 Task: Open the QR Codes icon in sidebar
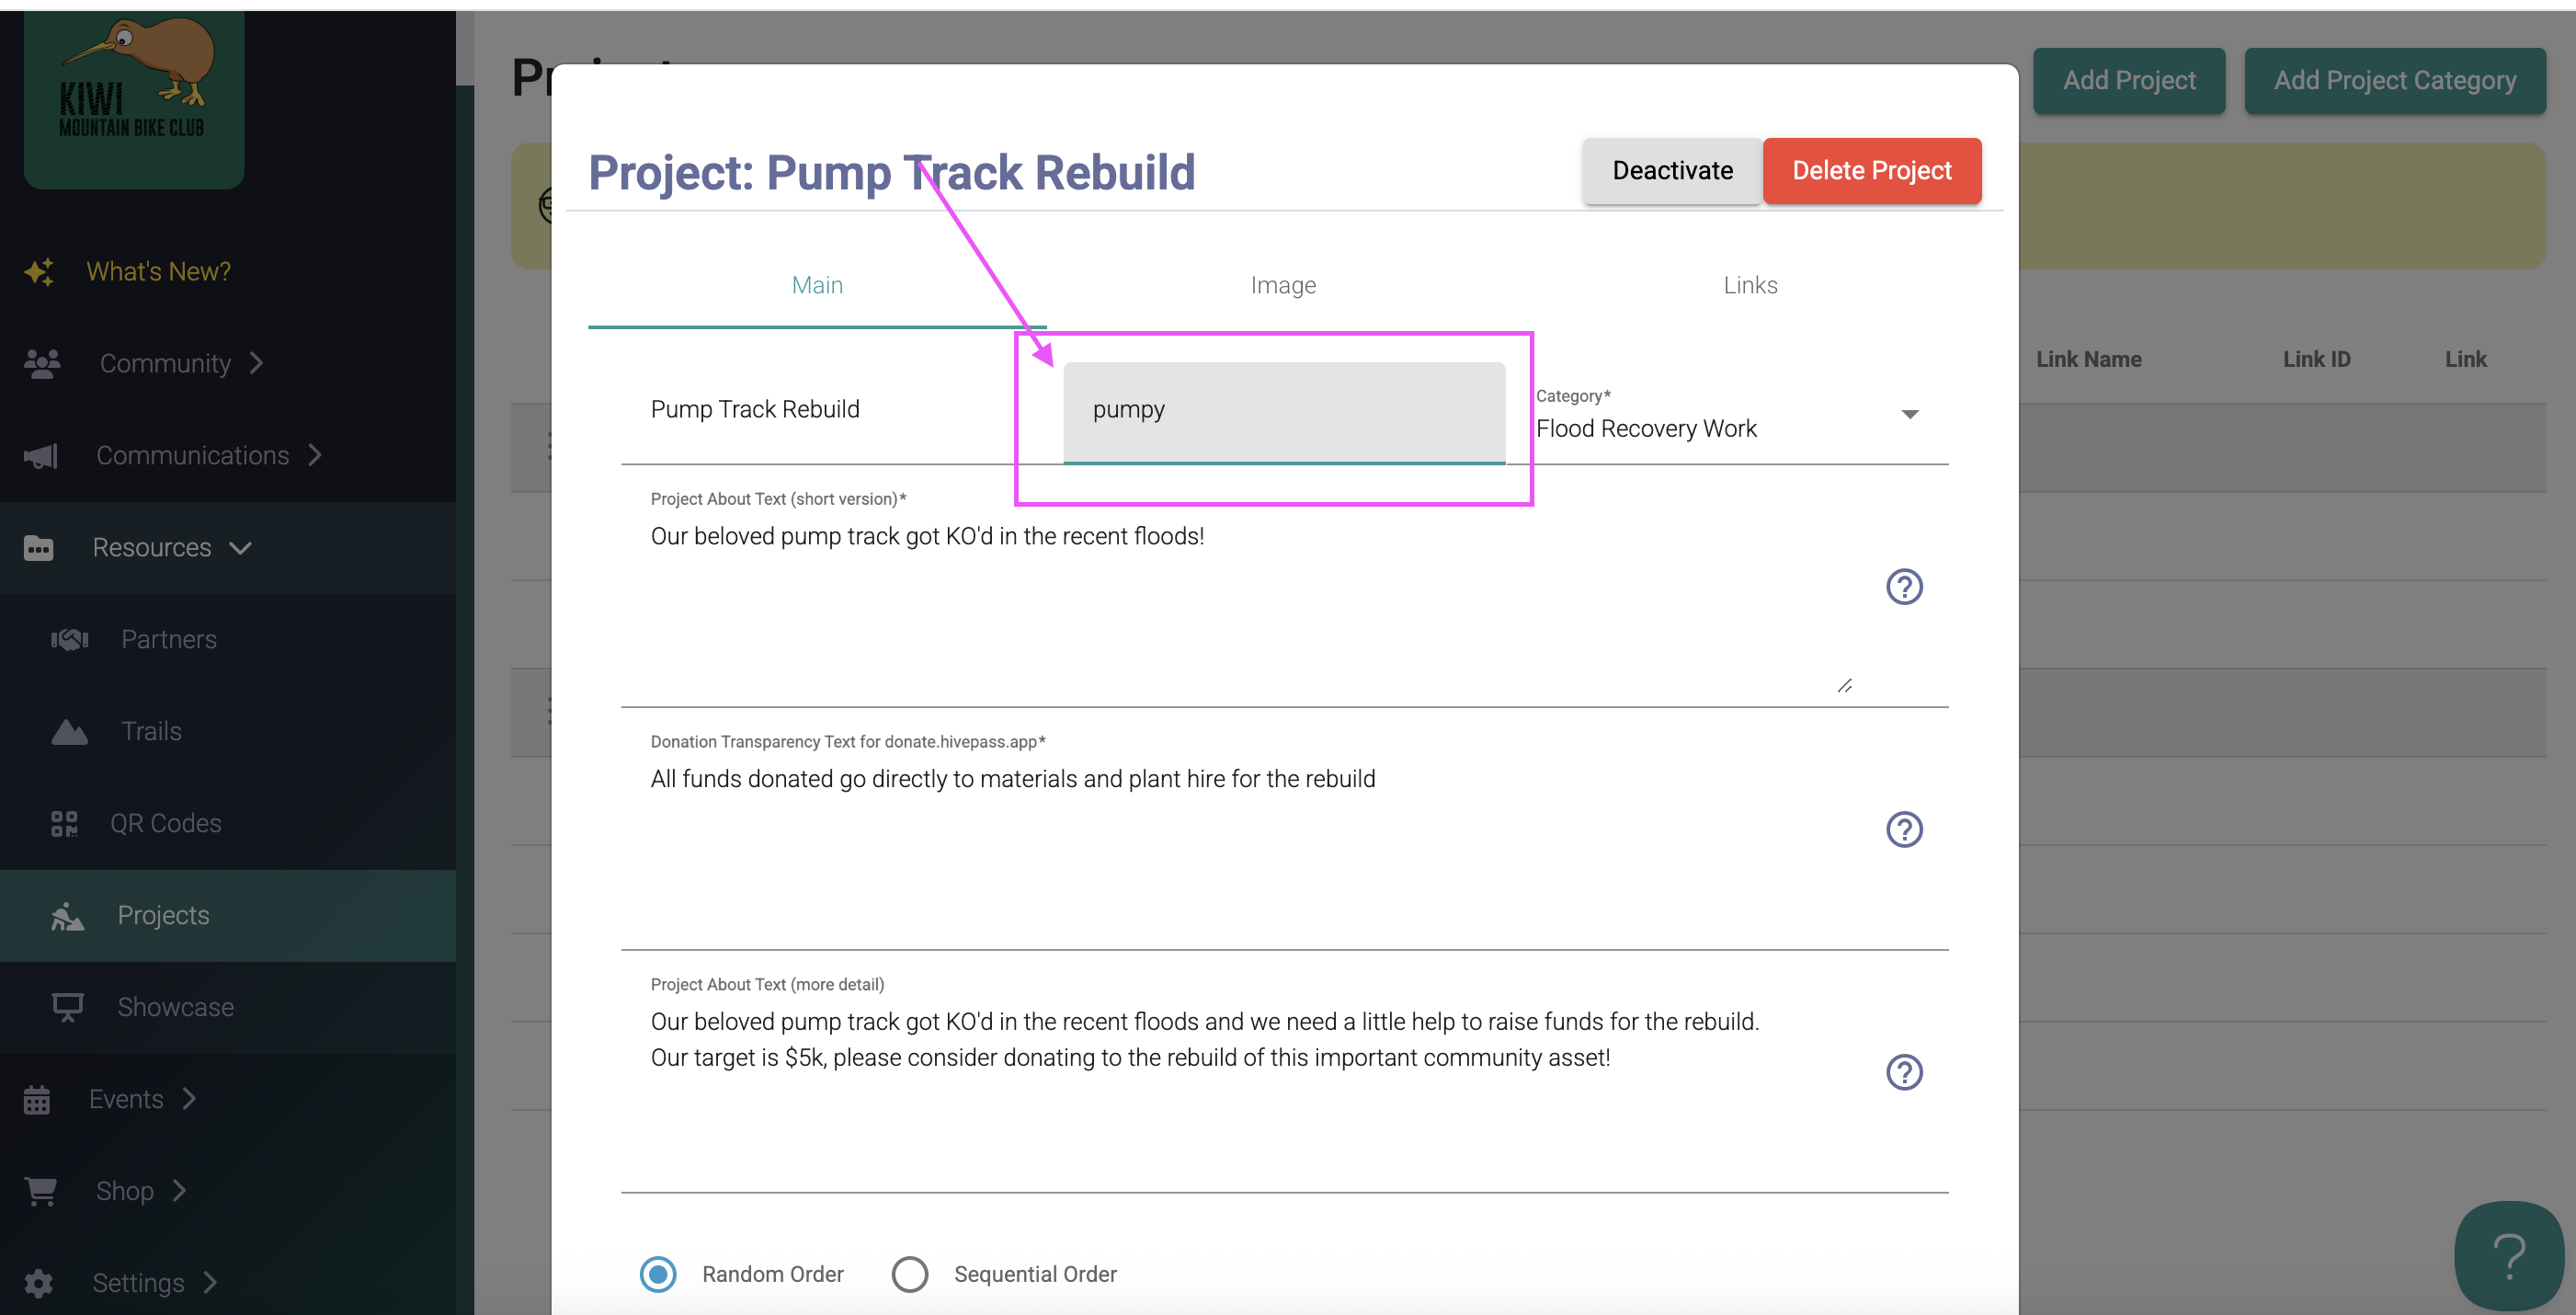(x=64, y=824)
